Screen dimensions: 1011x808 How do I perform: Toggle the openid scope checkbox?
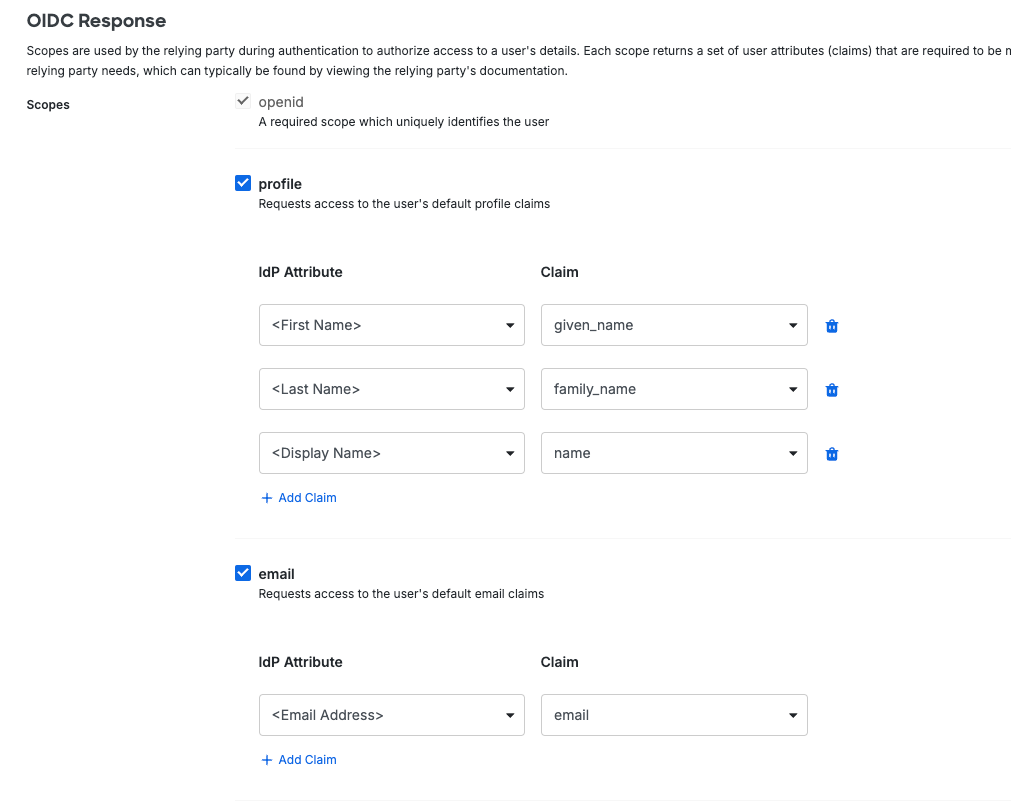242,102
